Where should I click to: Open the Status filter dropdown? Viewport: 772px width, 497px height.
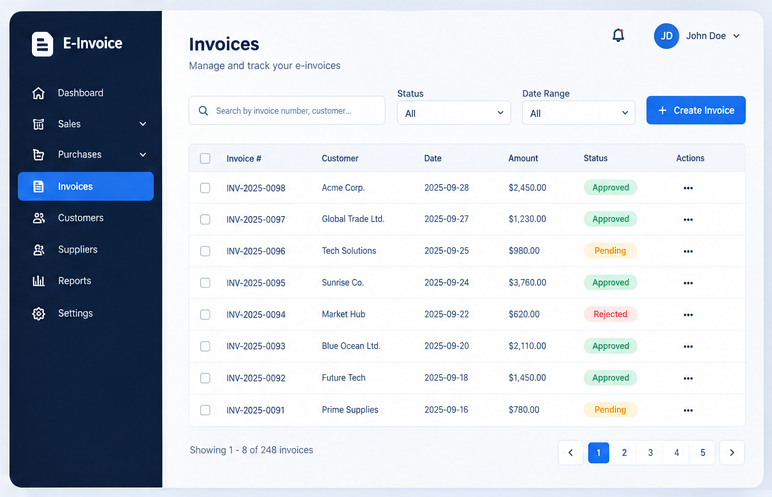(x=454, y=113)
